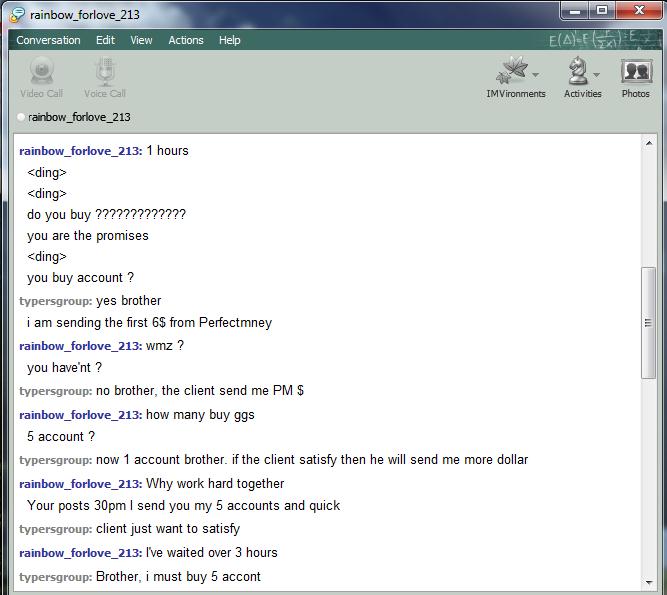This screenshot has height=595, width=667.
Task: Click the message starting "Your posts 30pm"
Action: tap(183, 506)
